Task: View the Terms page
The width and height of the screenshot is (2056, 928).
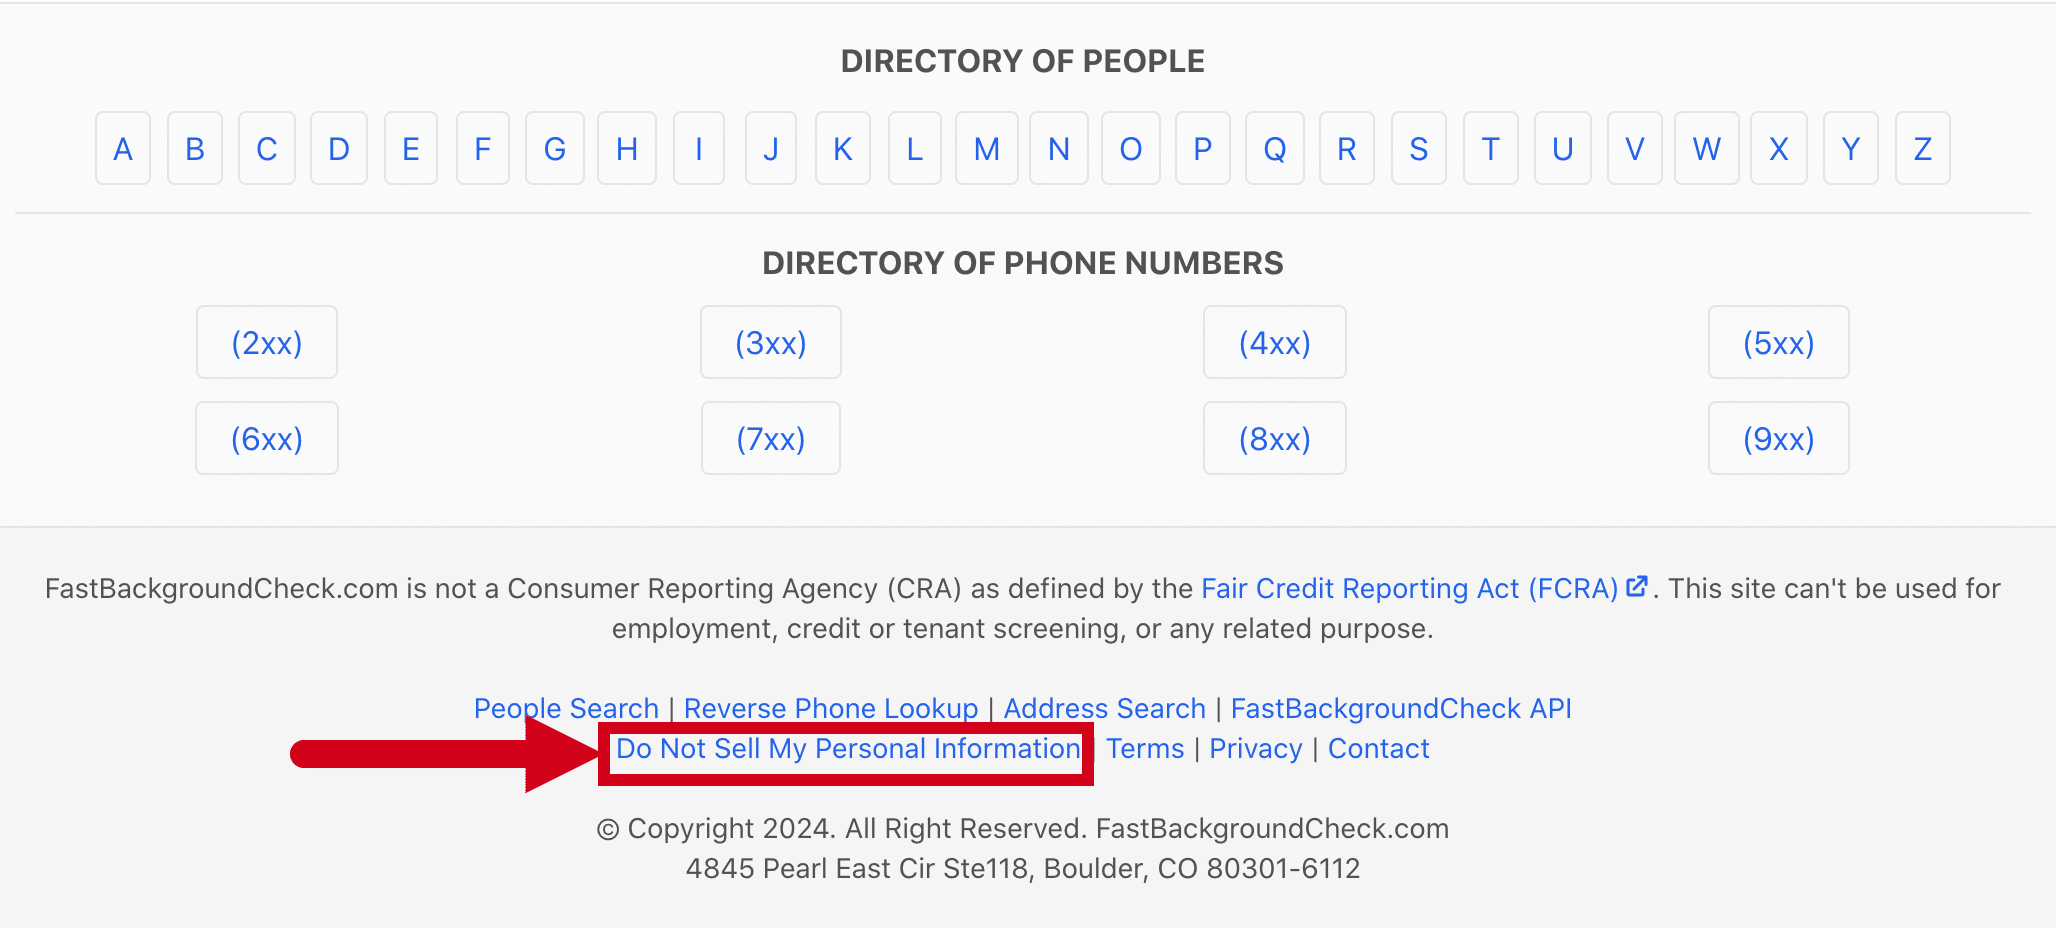Action: coord(1145,748)
